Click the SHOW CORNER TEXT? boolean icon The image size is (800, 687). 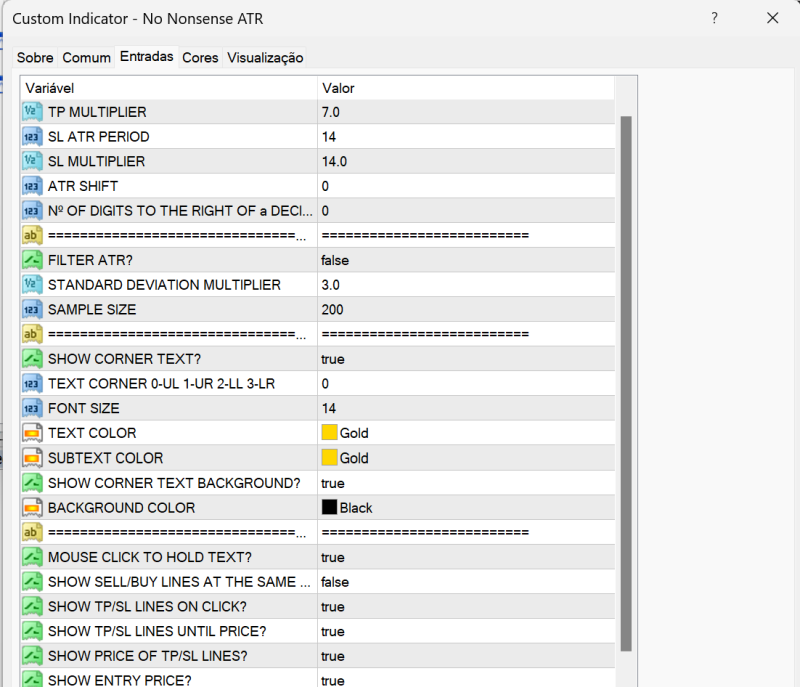(32, 359)
